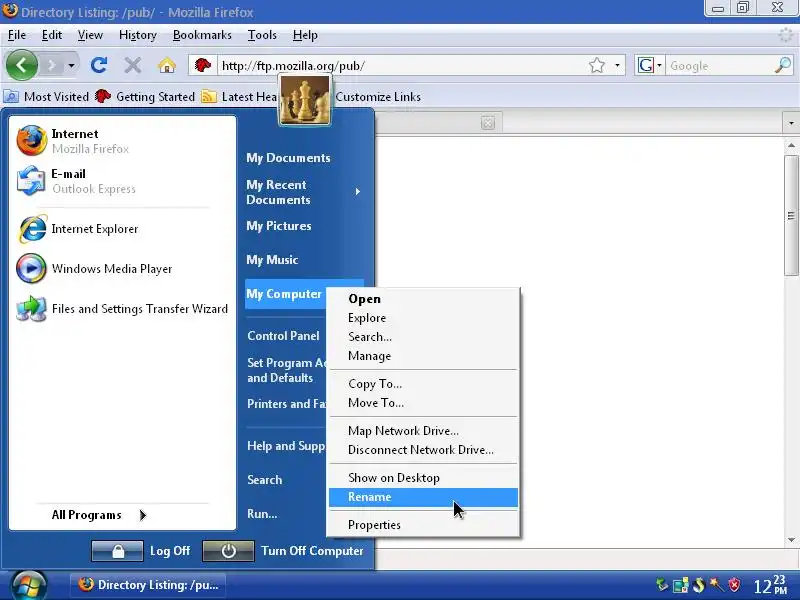Screen dimensions: 800x600
Task: Open the History menu
Action: (137, 35)
